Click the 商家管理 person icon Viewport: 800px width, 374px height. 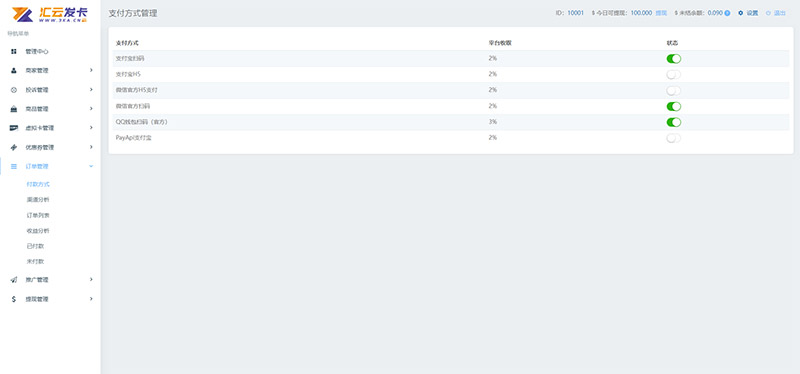[x=14, y=71]
